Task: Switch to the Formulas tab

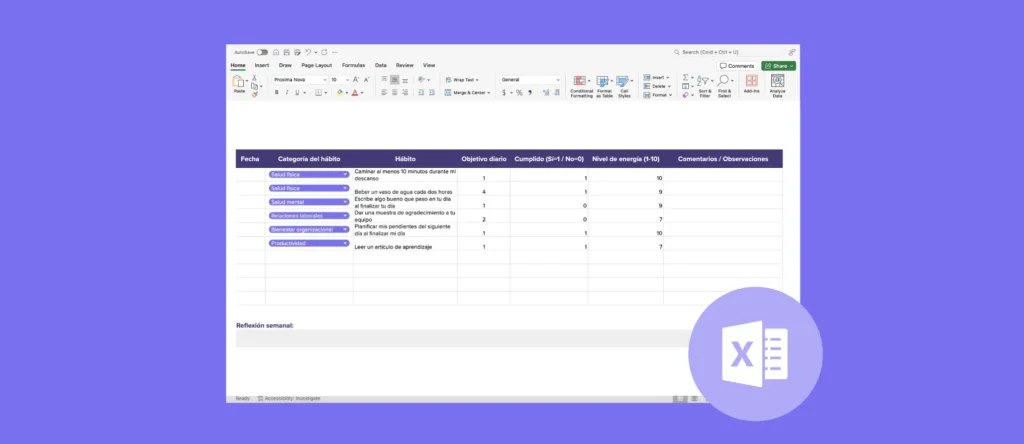Action: [353, 65]
